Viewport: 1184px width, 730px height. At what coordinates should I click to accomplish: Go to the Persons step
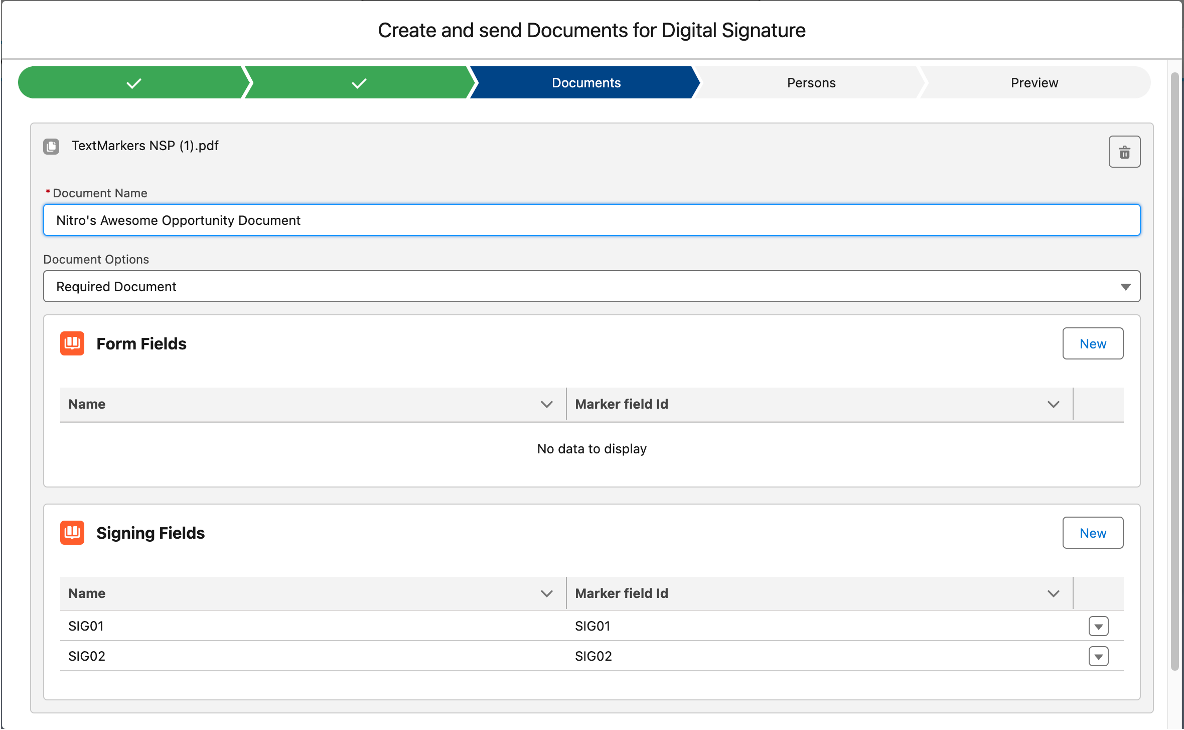[x=810, y=83]
